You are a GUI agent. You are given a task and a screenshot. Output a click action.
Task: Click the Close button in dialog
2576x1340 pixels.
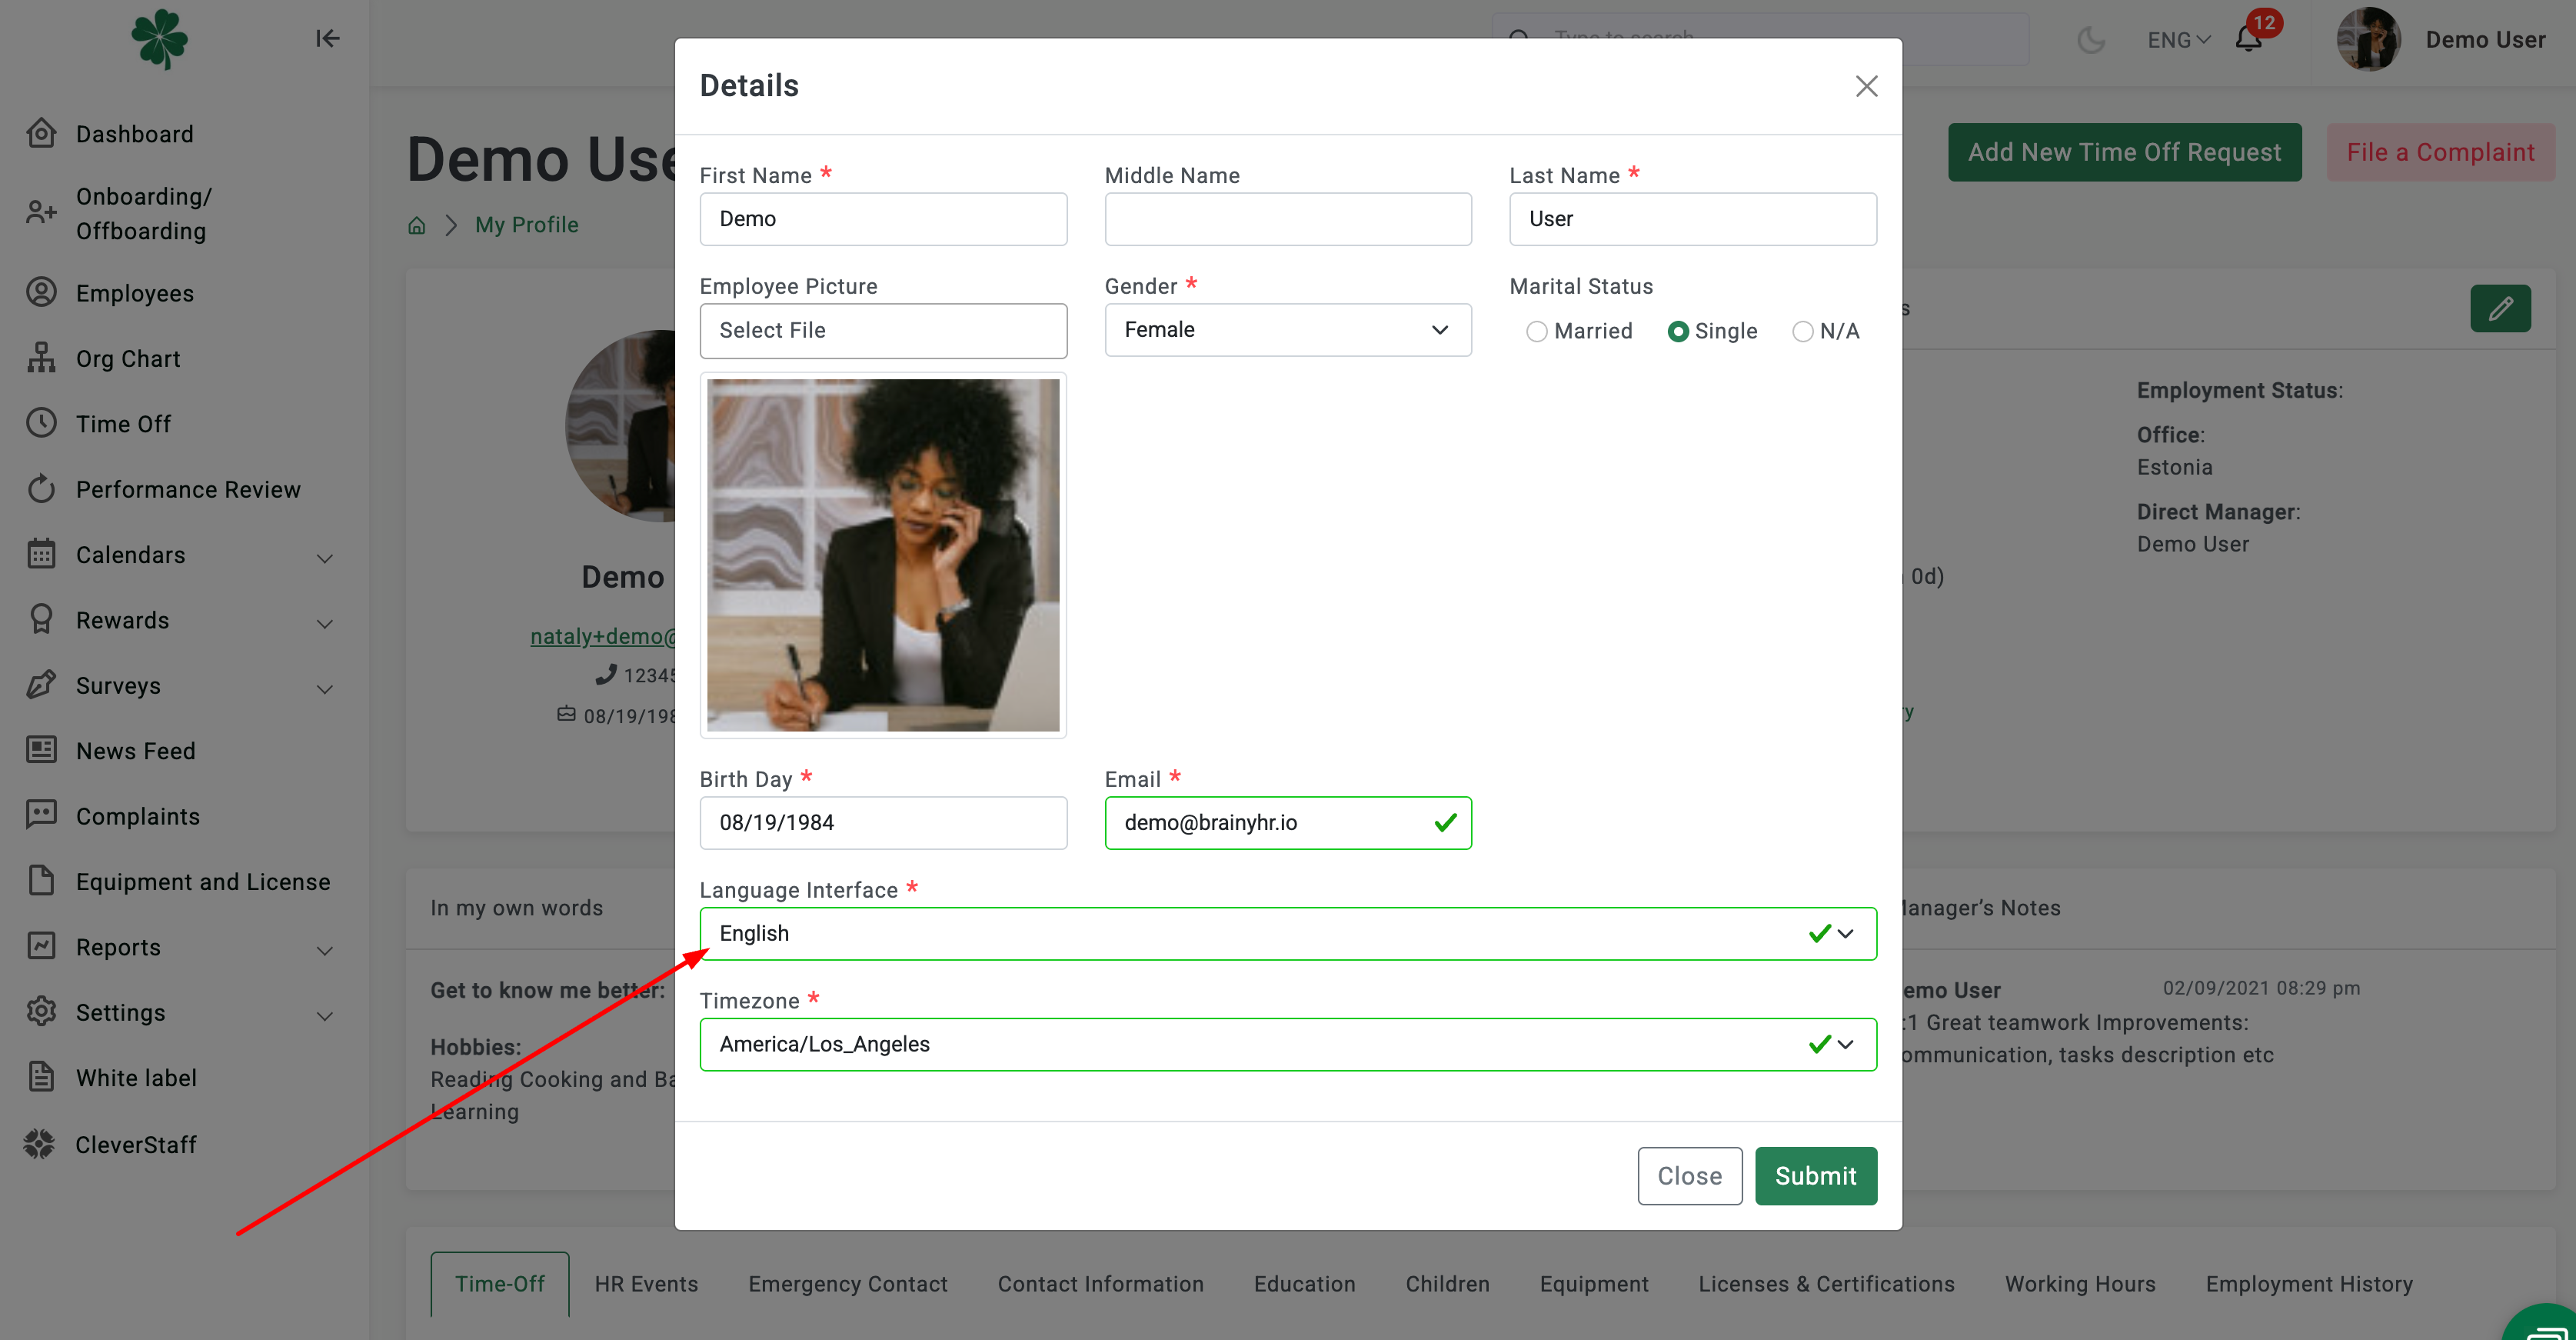(1689, 1177)
